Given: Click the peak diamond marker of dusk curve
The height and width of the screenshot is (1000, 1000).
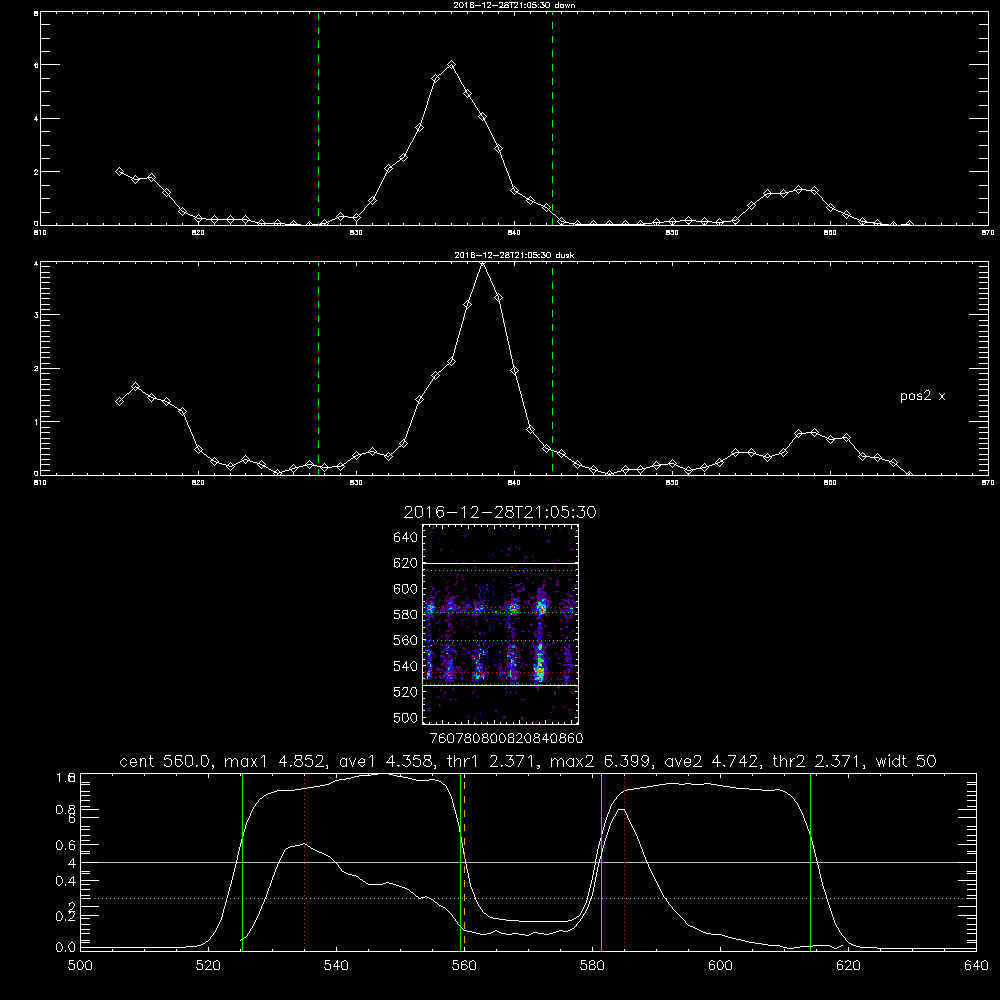Looking at the screenshot, I should (483, 263).
